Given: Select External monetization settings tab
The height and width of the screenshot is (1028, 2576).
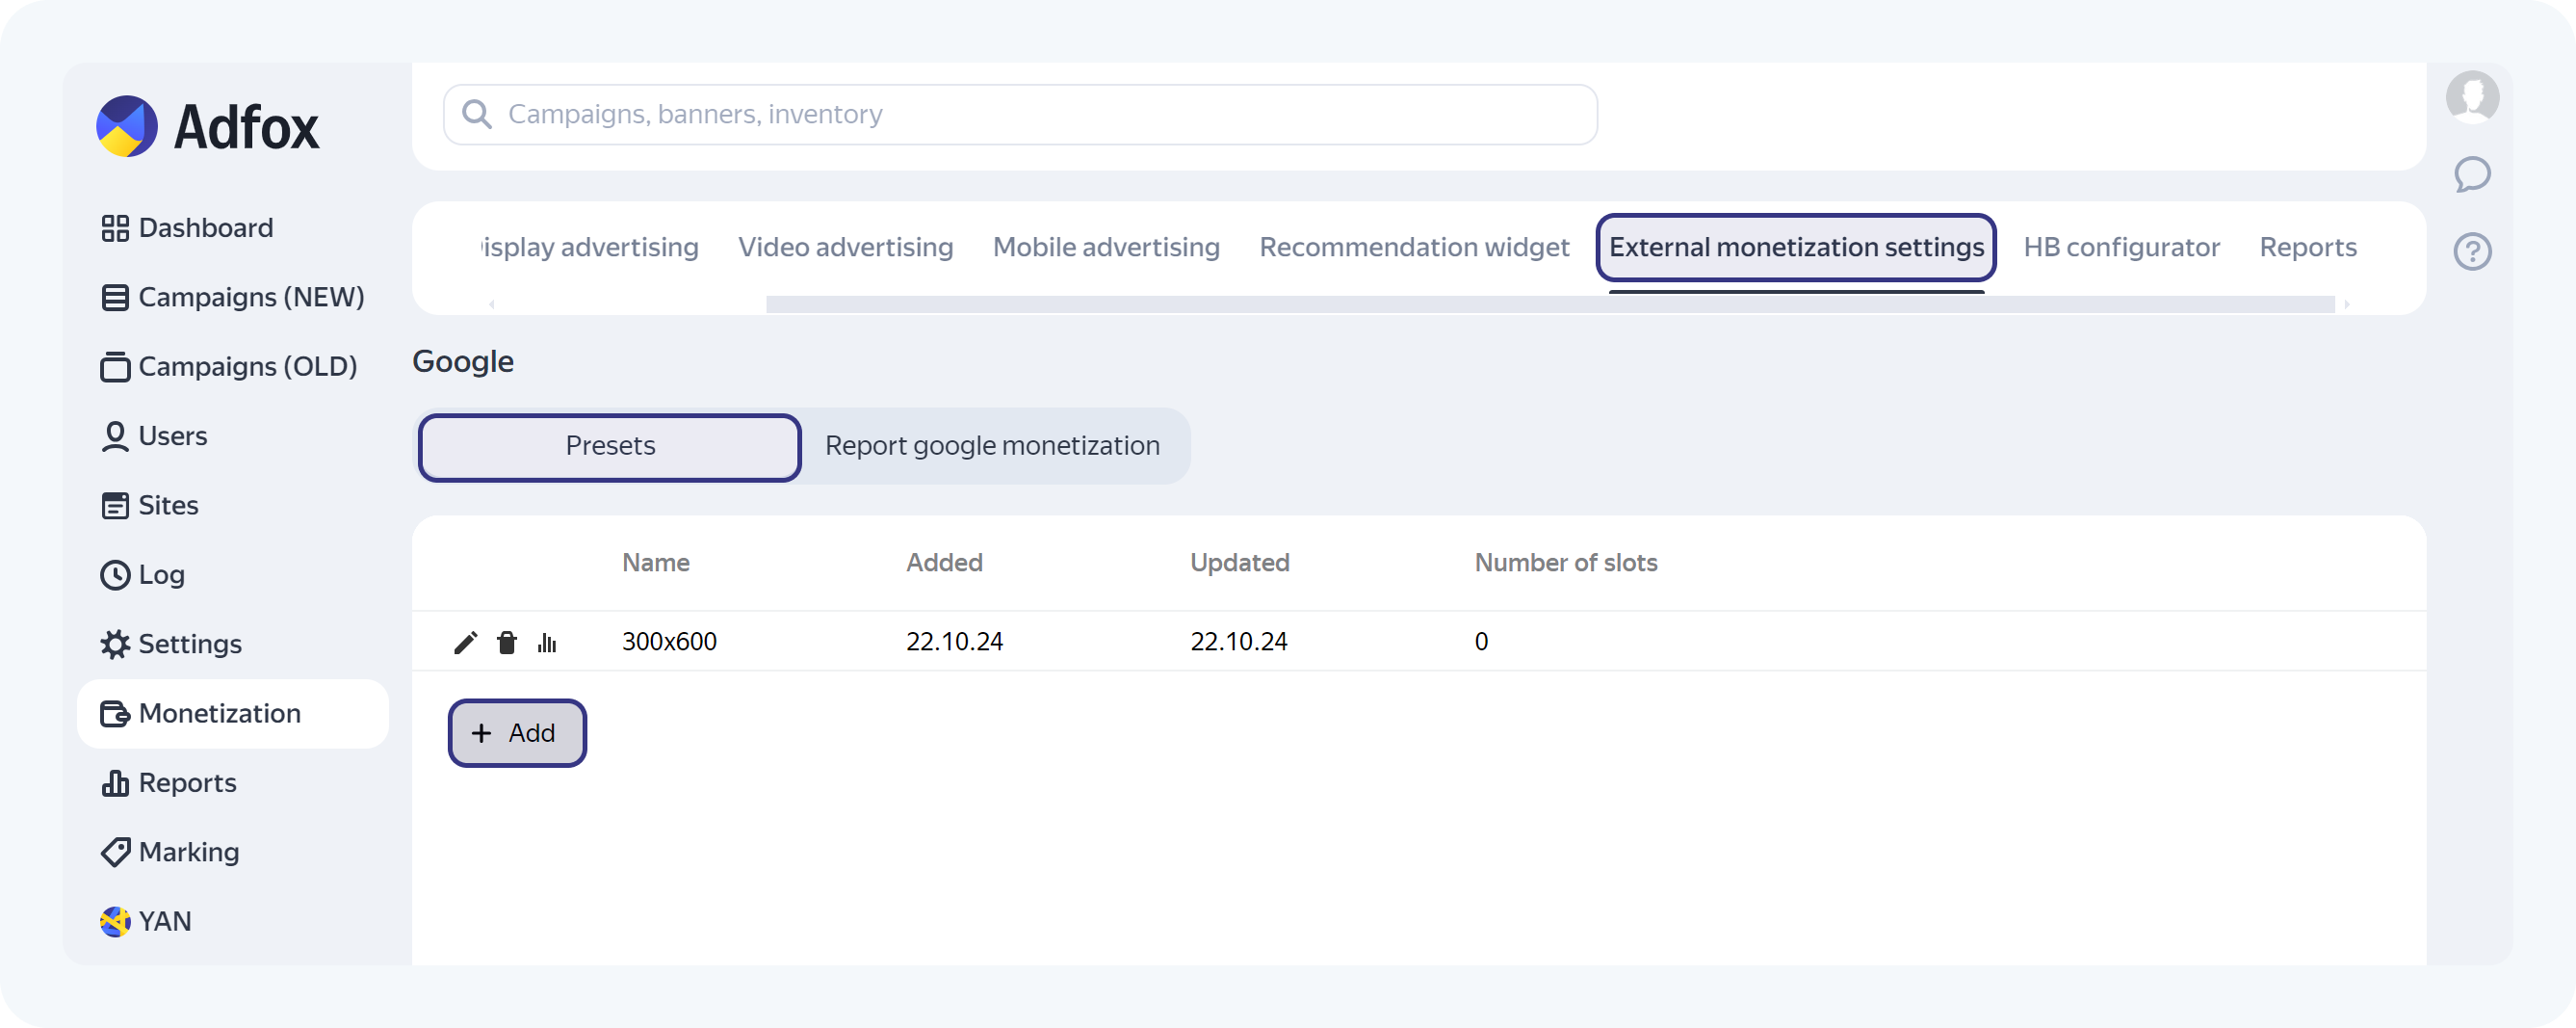Looking at the screenshot, I should pyautogui.click(x=1796, y=247).
